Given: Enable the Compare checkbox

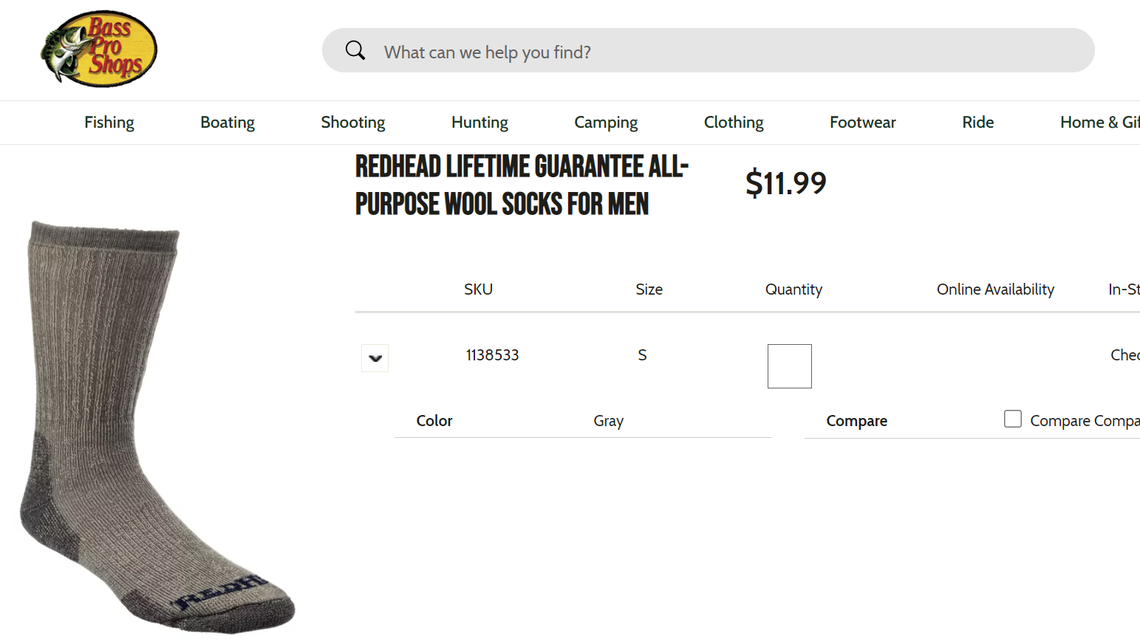Looking at the screenshot, I should pyautogui.click(x=1013, y=418).
